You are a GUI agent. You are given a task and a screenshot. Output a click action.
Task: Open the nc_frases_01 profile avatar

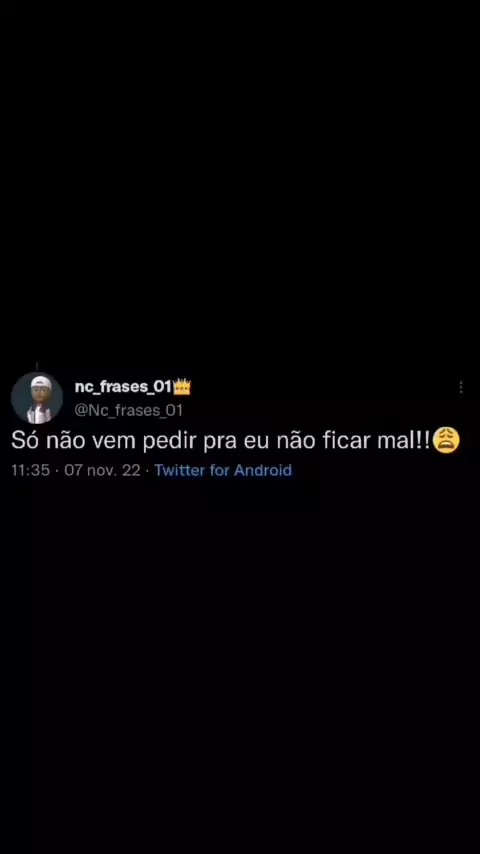[37, 398]
